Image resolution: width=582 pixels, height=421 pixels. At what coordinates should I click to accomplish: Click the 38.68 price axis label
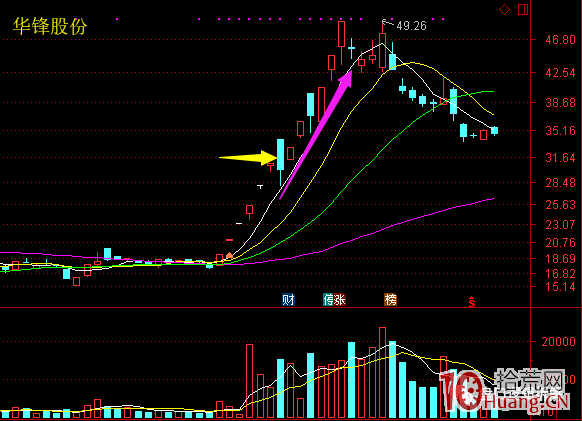coord(560,102)
